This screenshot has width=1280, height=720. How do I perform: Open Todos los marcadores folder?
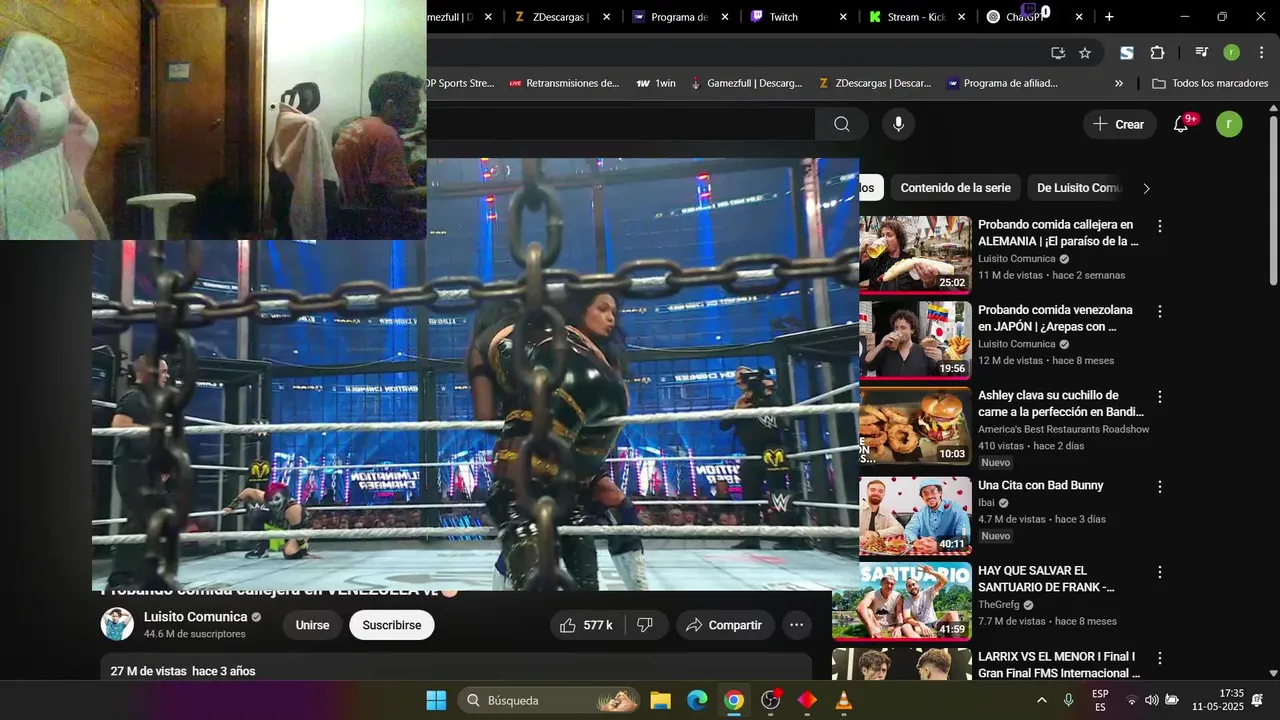pos(1211,83)
